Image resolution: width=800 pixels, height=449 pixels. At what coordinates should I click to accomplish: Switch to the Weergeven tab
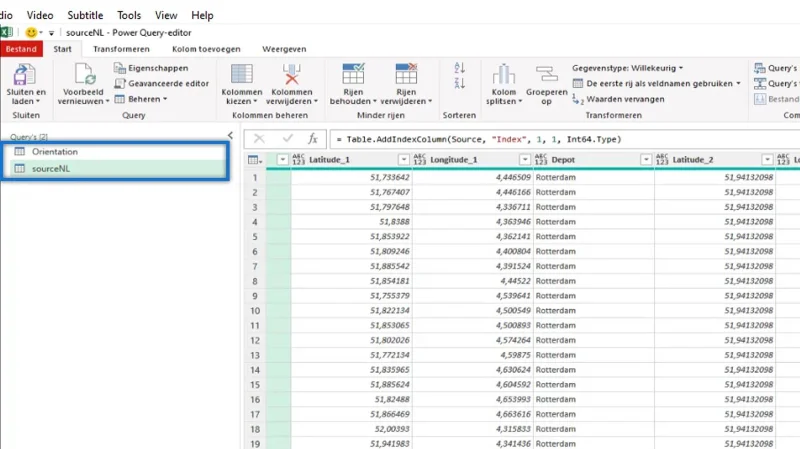click(284, 49)
